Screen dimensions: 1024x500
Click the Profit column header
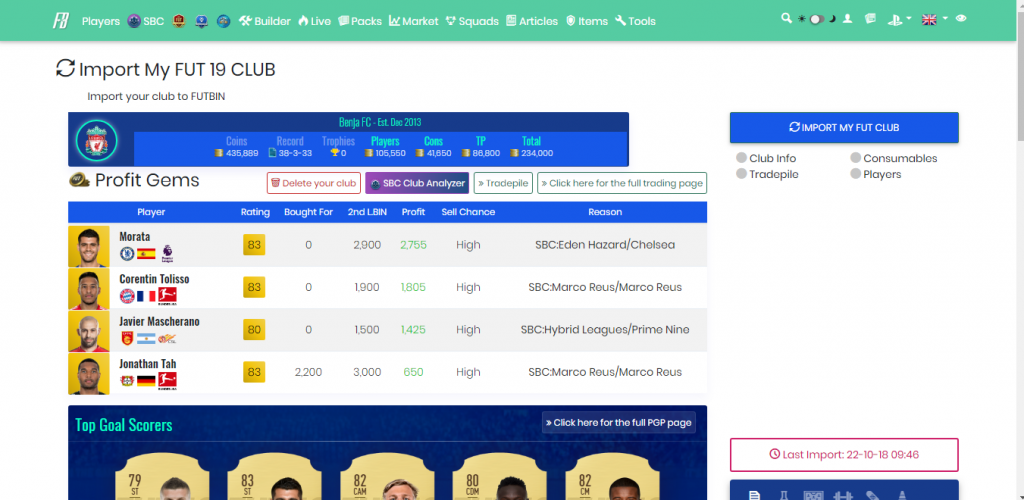413,212
